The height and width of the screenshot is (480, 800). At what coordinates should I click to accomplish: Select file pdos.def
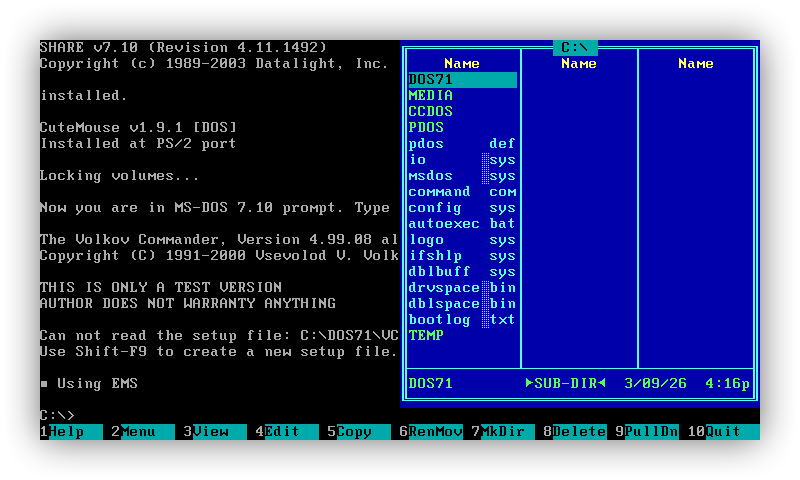[462, 143]
